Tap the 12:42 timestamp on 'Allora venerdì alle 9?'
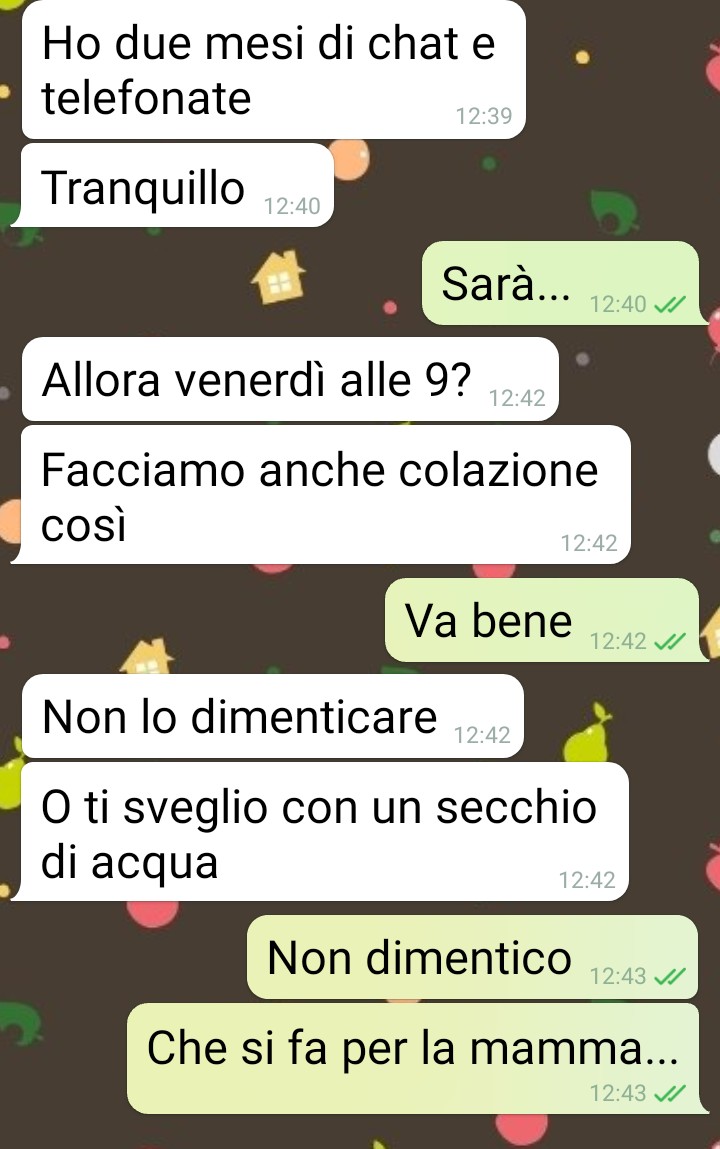The width and height of the screenshot is (720, 1149). [x=517, y=398]
